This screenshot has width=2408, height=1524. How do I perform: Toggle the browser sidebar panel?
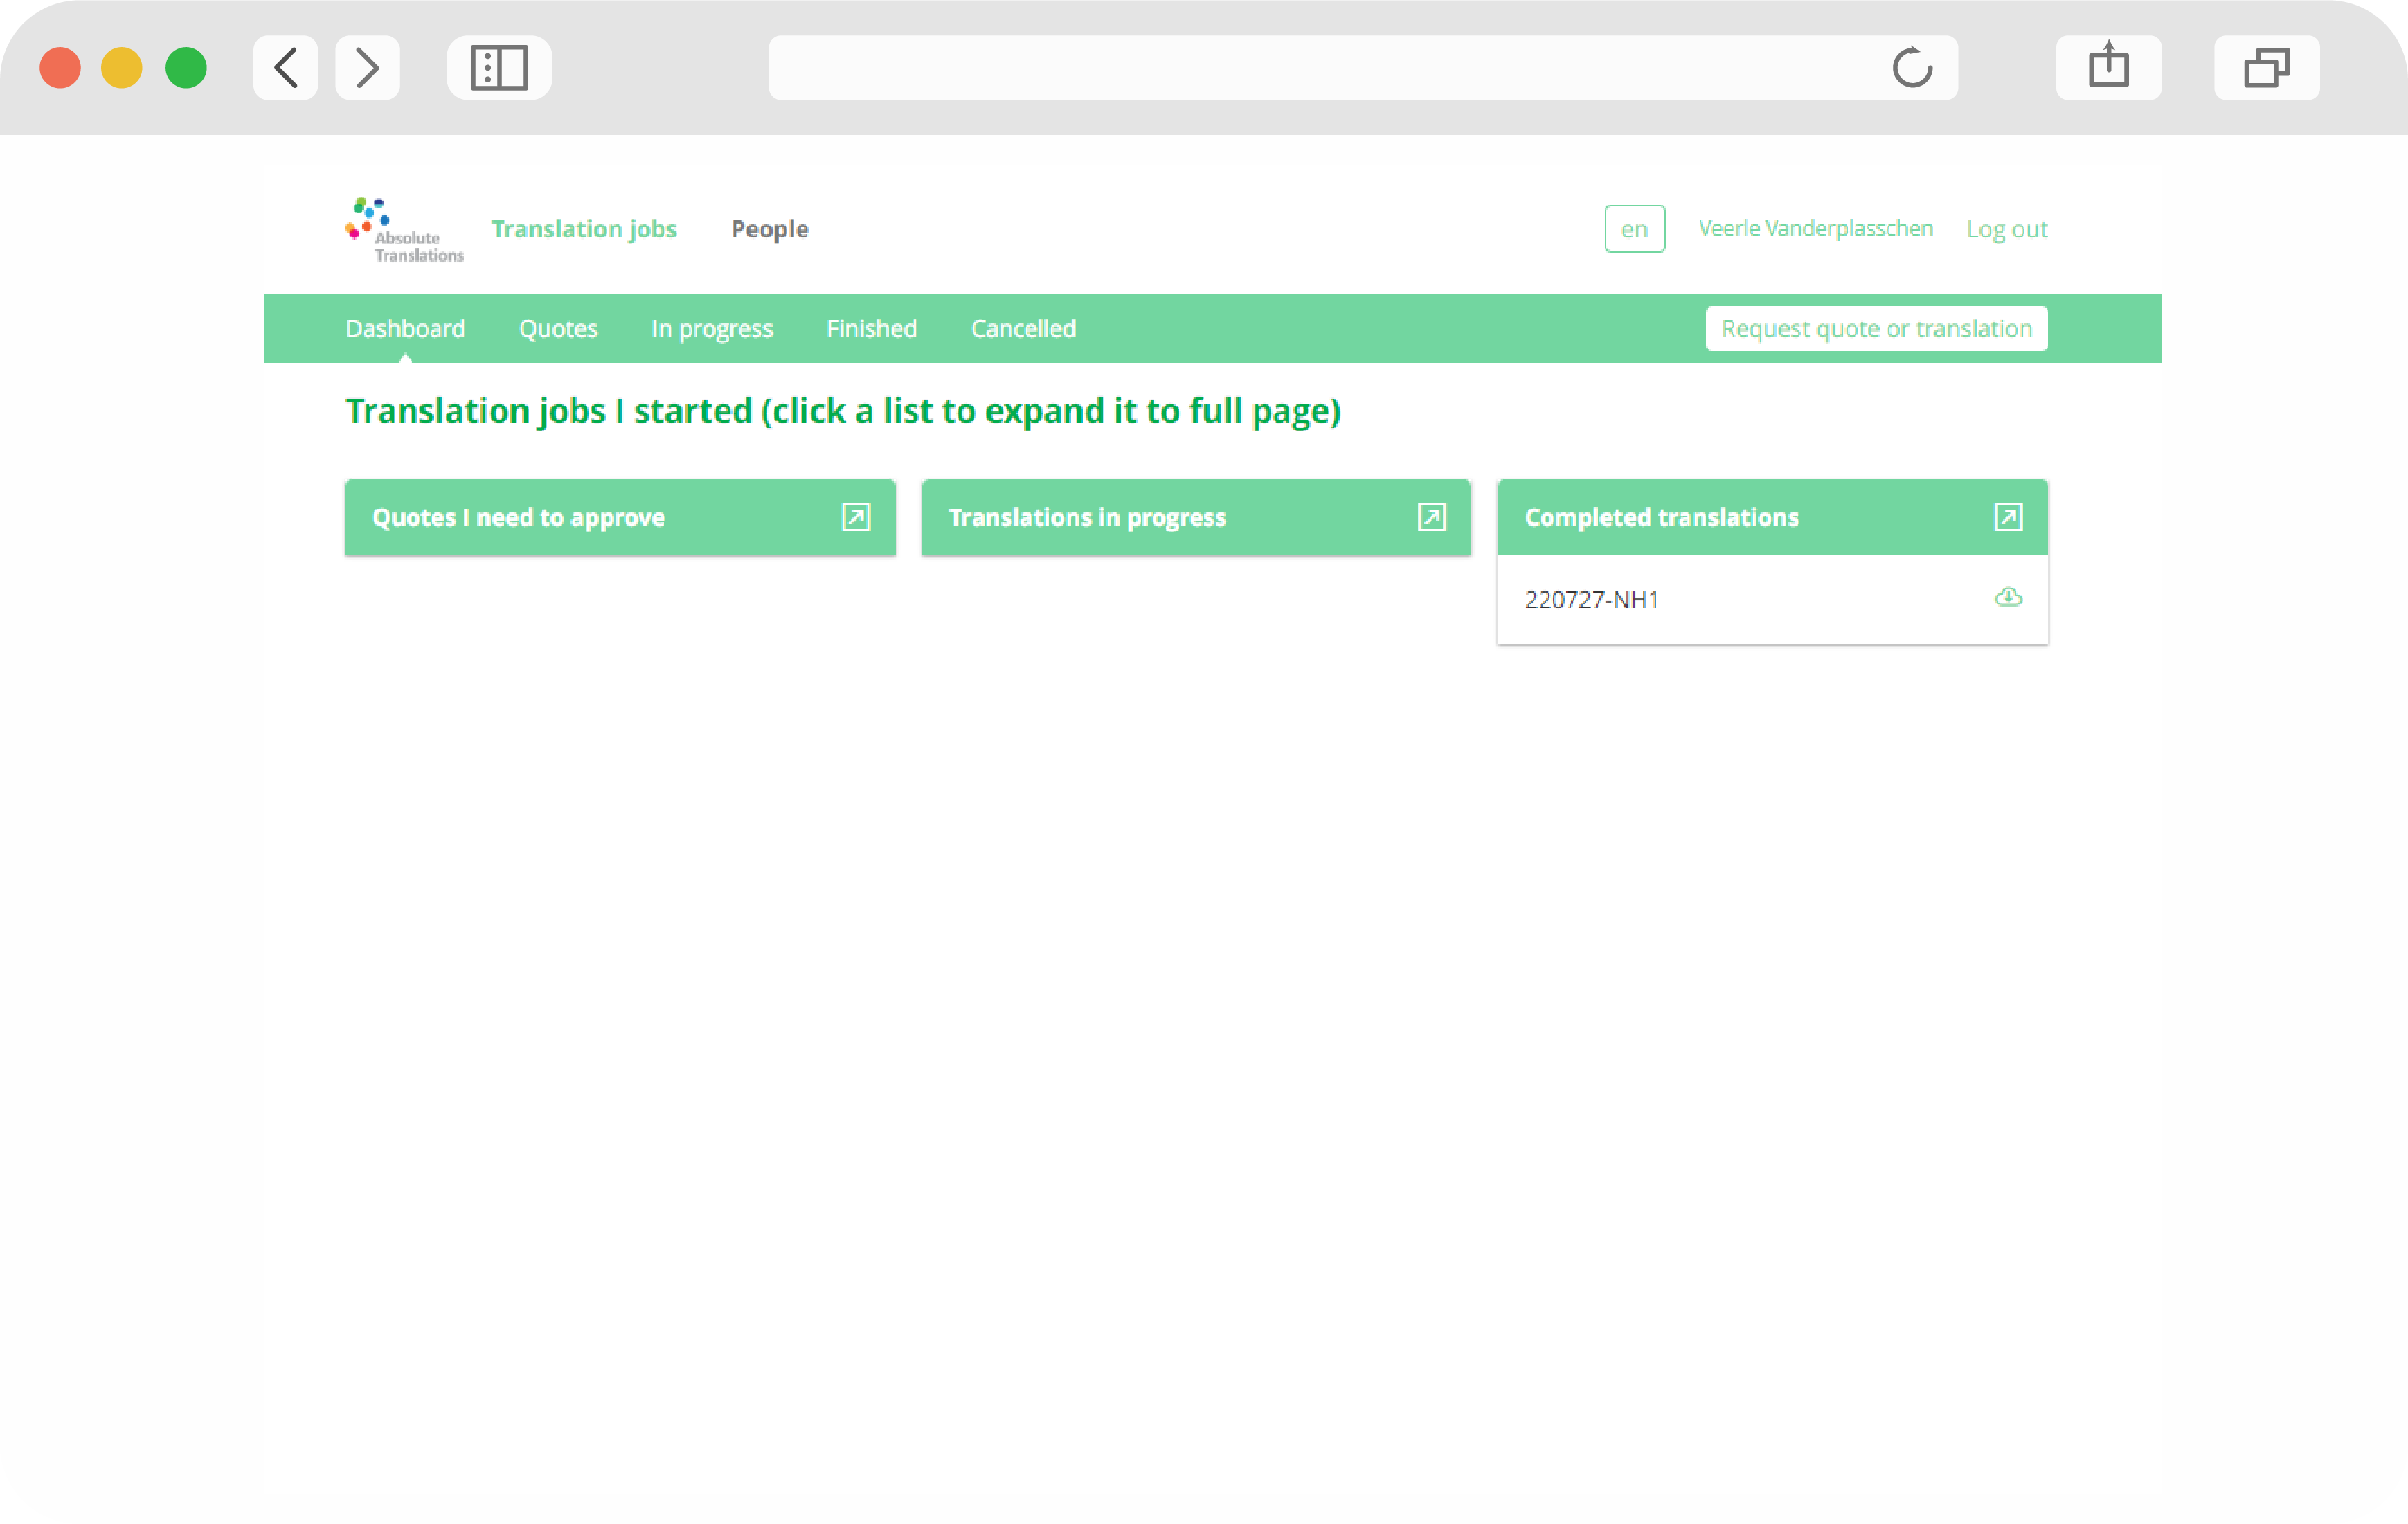[x=499, y=68]
